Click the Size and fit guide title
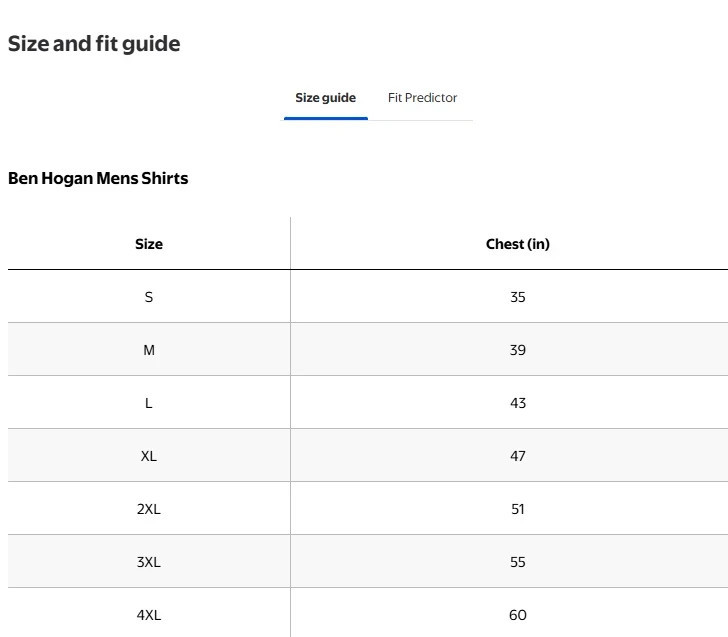 point(94,44)
